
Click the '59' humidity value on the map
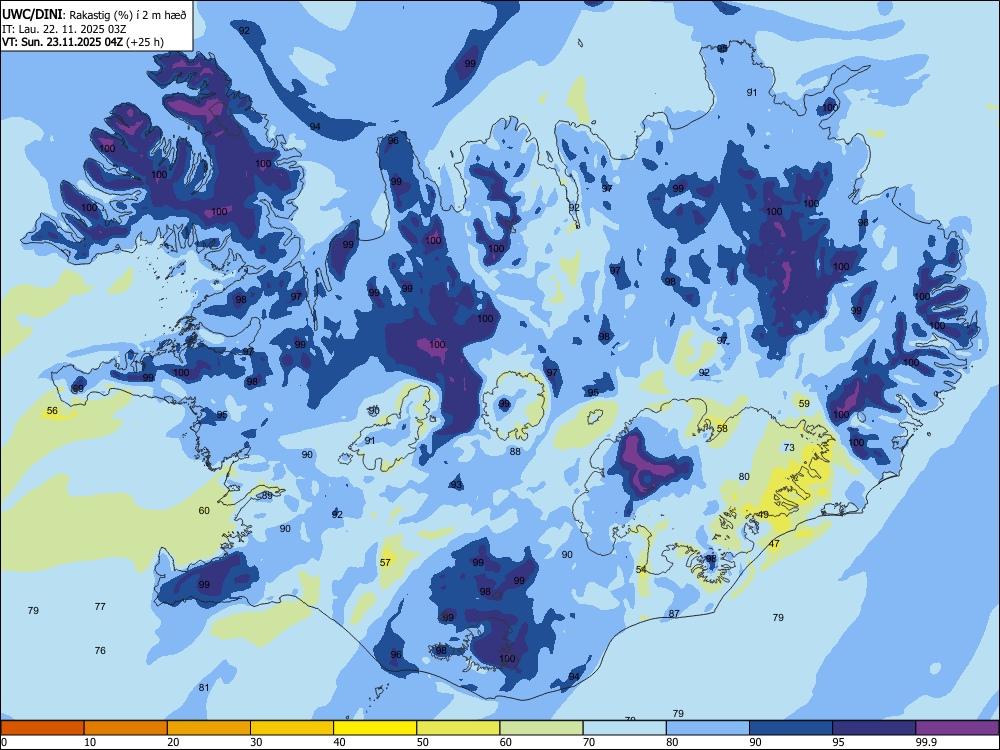804,404
